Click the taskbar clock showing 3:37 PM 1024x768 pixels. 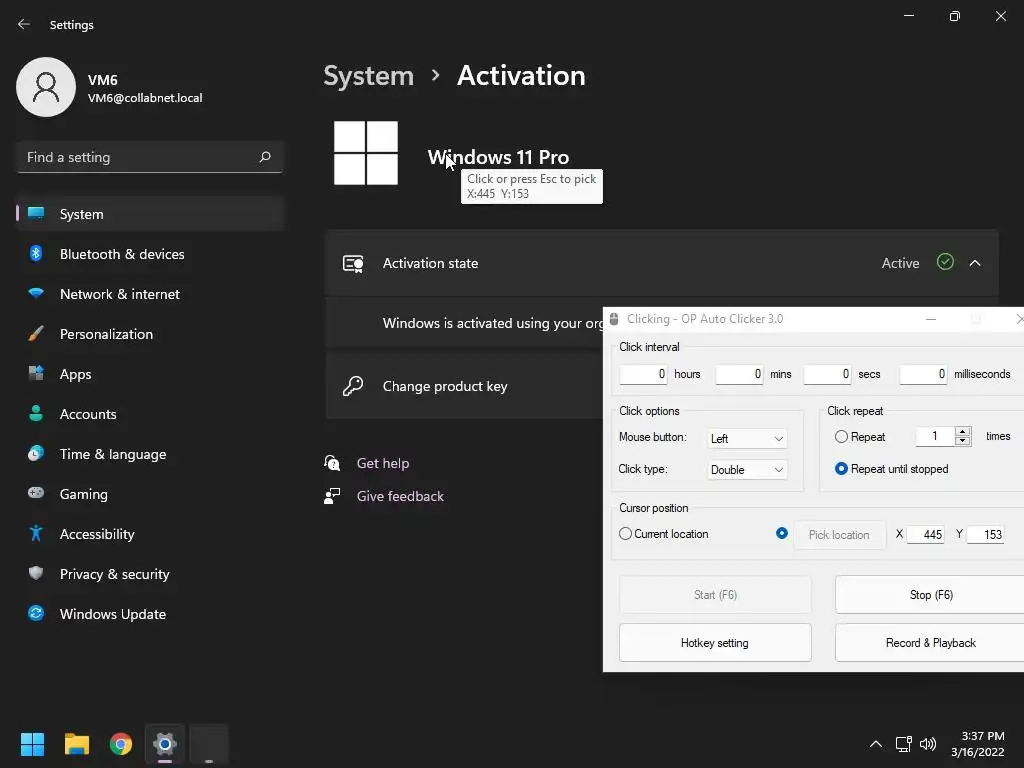click(978, 744)
